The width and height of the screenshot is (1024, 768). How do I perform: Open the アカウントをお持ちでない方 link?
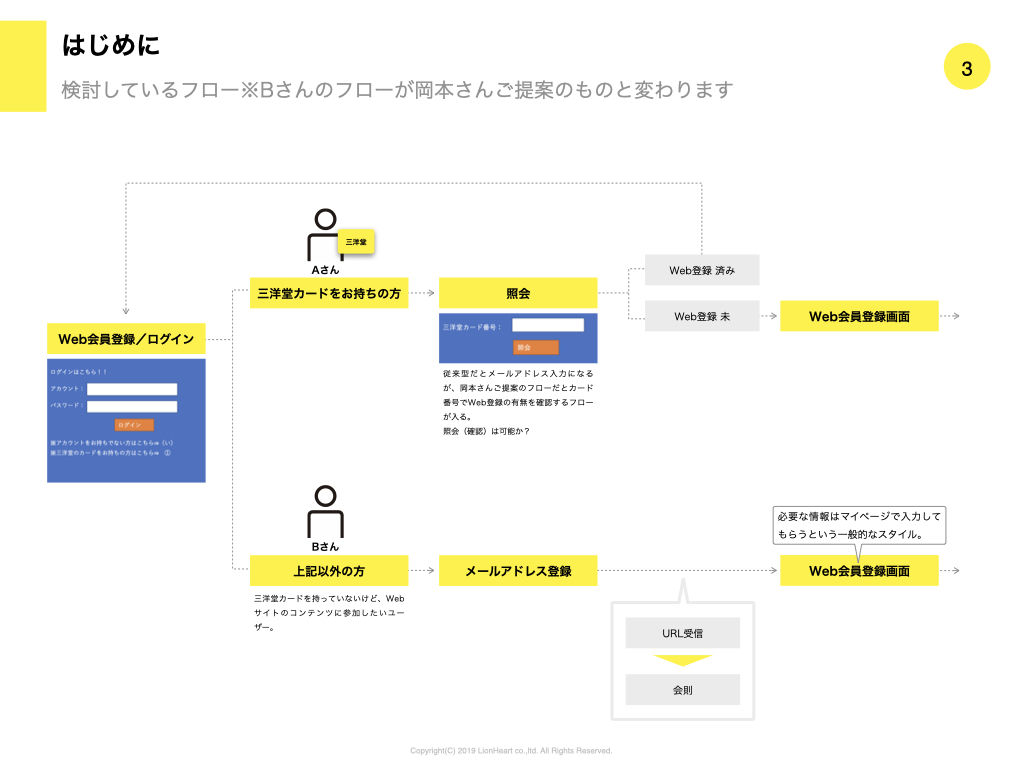[112, 442]
